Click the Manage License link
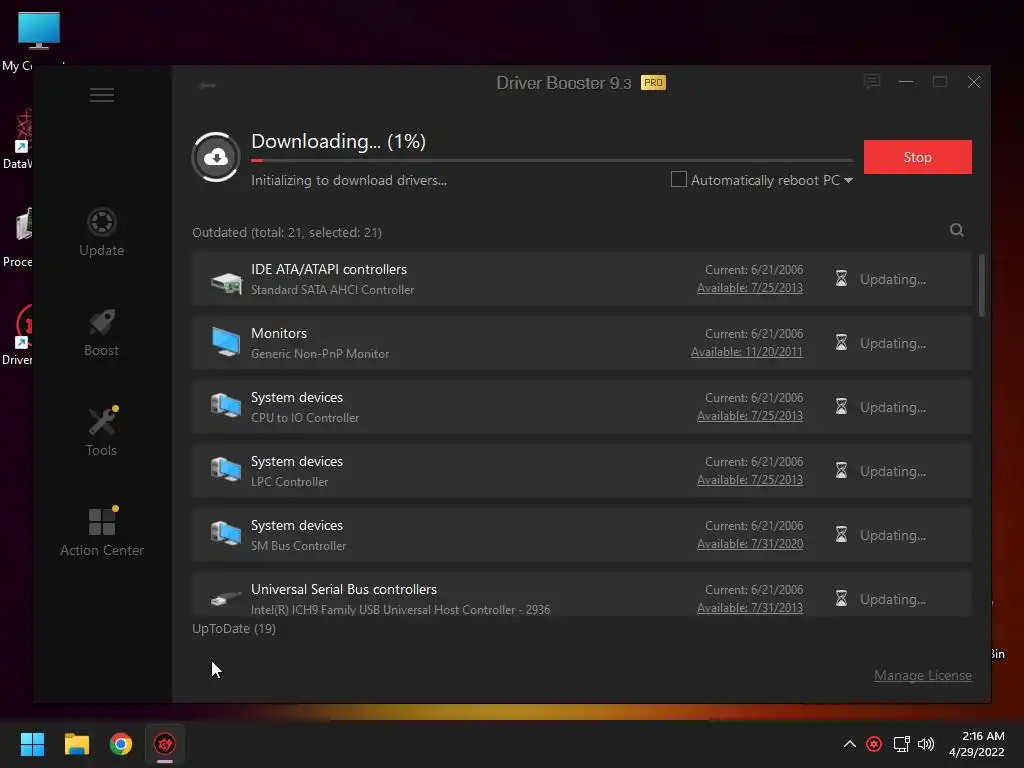This screenshot has width=1024, height=768. [923, 676]
